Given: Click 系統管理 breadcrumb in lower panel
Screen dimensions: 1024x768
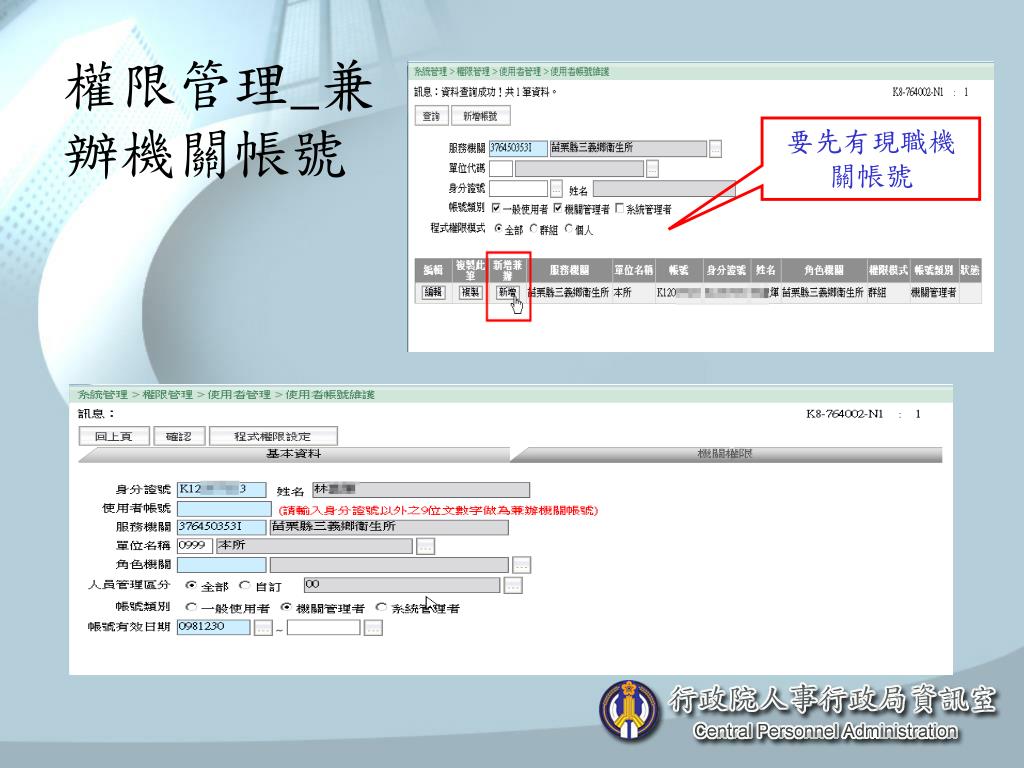Looking at the screenshot, I should (103, 394).
